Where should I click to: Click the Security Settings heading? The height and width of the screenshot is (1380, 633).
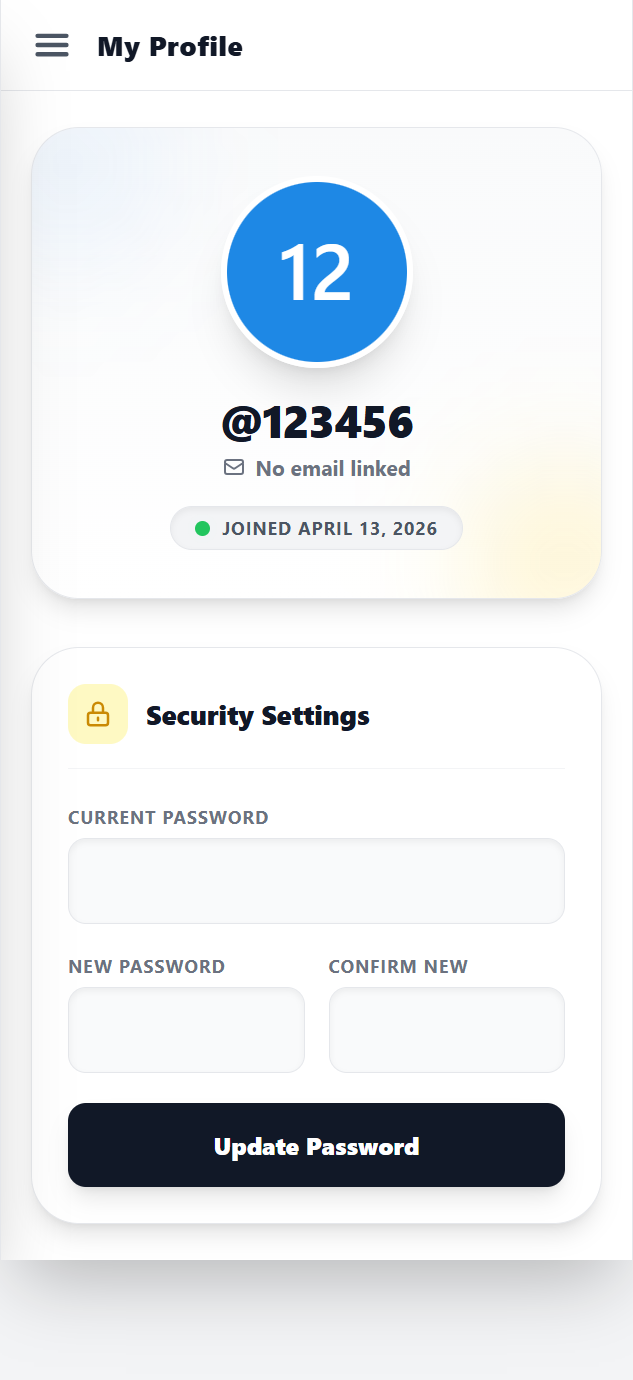pos(257,716)
